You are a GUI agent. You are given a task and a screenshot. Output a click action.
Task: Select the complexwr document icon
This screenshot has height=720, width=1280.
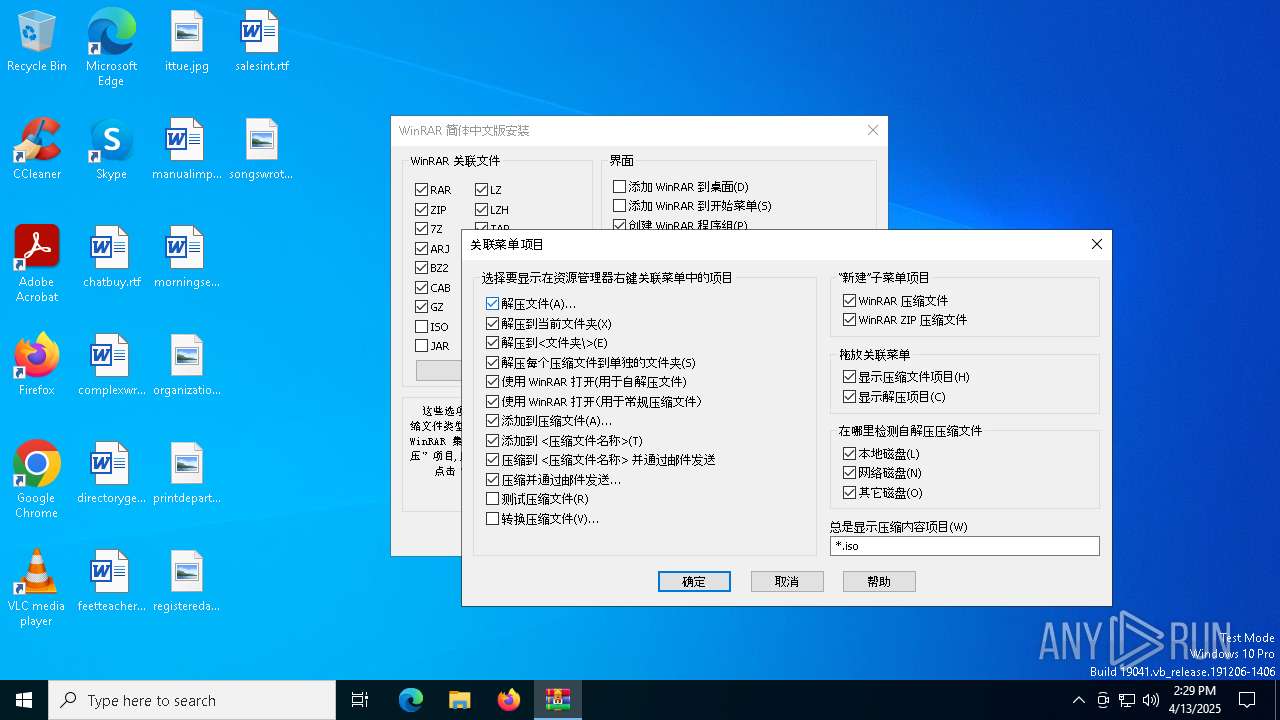point(111,366)
